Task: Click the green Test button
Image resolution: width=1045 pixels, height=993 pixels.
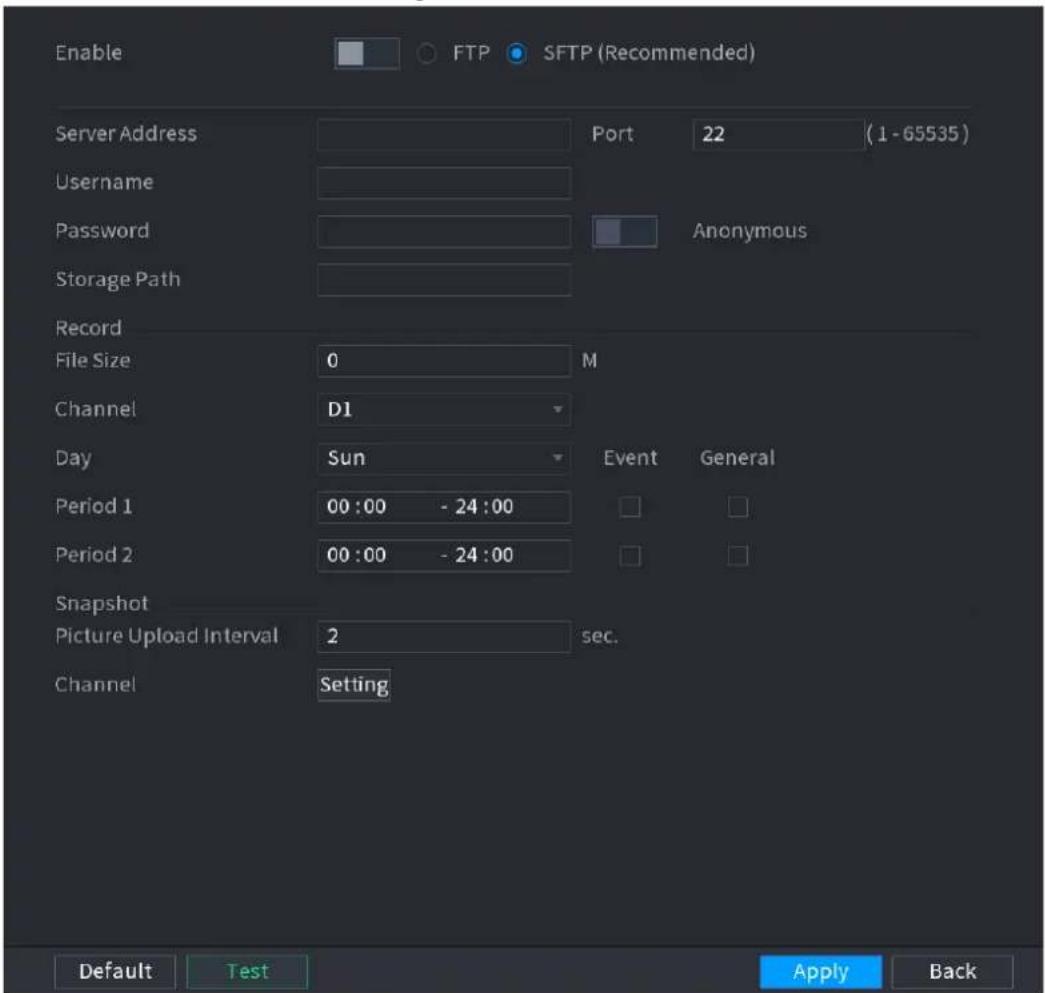Action: 247,972
